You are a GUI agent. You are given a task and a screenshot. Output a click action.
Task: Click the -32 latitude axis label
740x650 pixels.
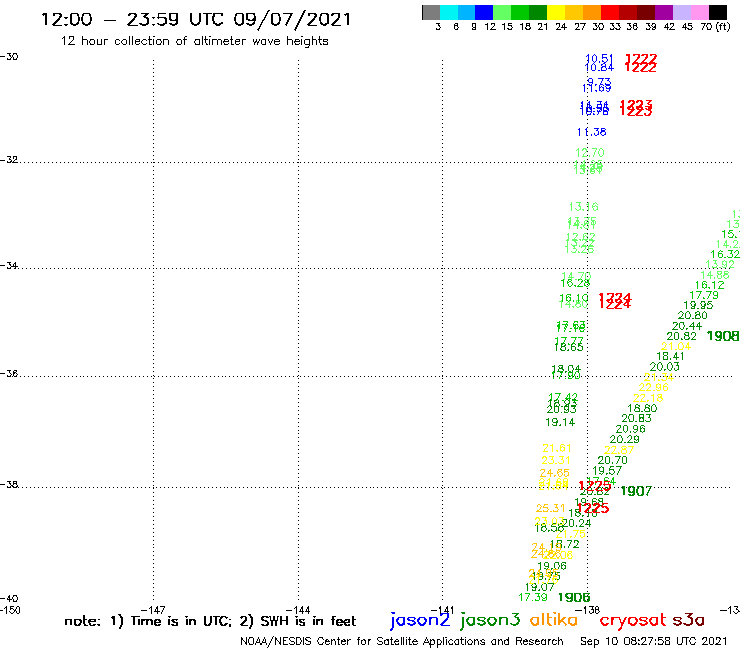(9, 160)
